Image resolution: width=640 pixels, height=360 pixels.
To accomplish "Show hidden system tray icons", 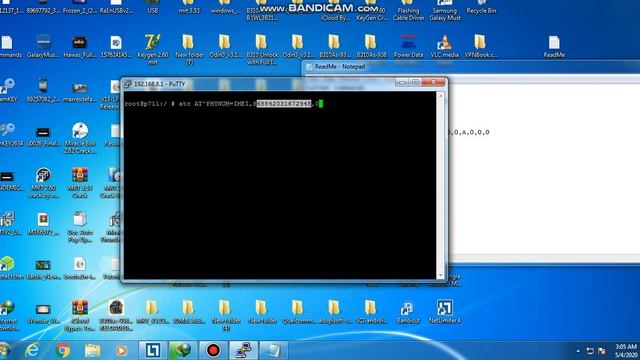I will point(578,351).
